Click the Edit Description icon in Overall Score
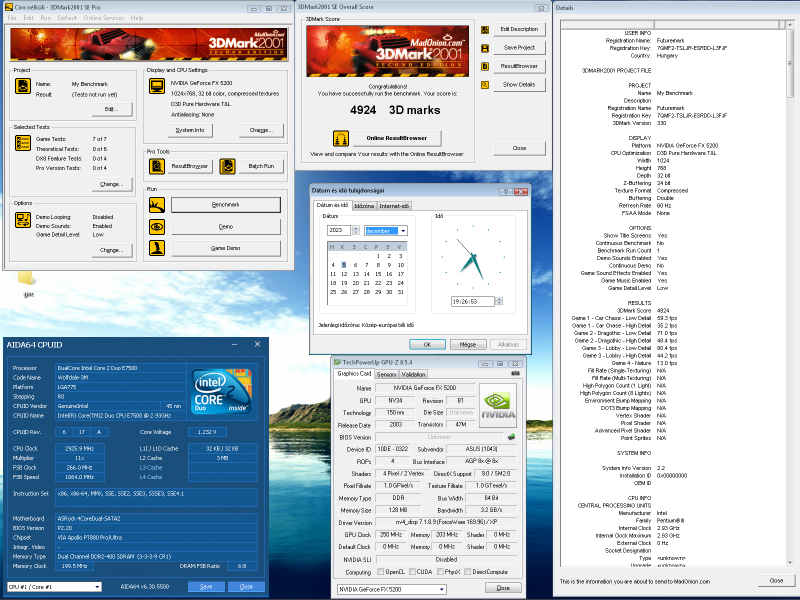The image size is (800, 600). point(485,30)
